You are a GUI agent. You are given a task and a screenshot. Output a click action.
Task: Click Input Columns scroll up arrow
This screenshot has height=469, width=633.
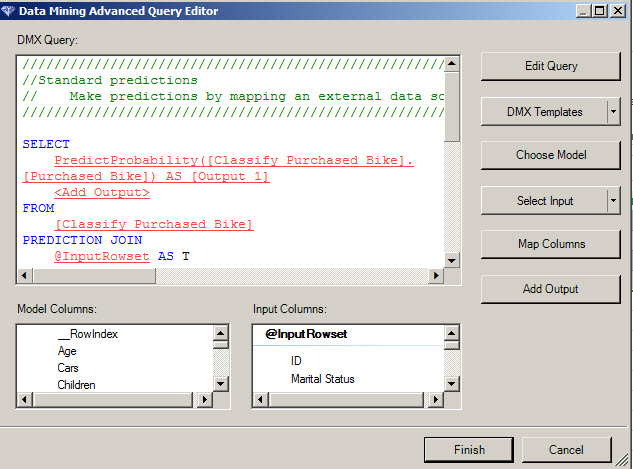tap(451, 333)
